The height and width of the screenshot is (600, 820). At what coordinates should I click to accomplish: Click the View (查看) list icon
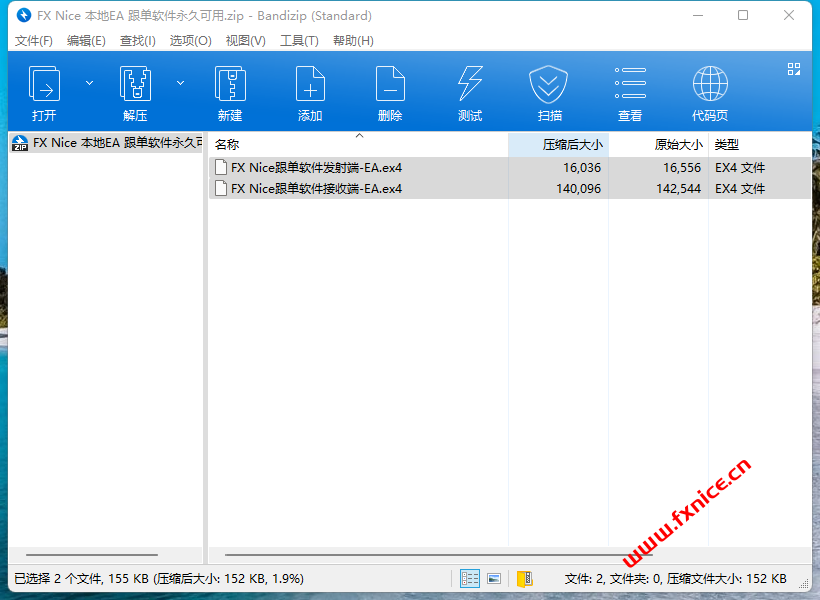click(x=630, y=83)
